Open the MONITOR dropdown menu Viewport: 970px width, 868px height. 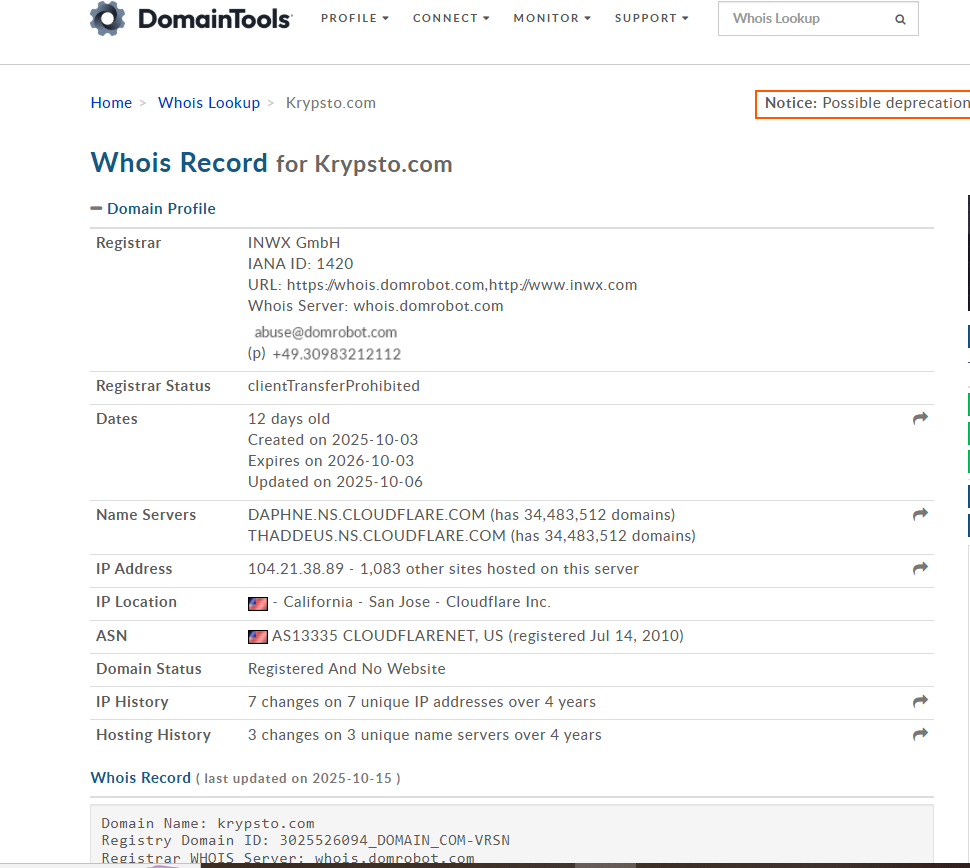click(x=552, y=19)
